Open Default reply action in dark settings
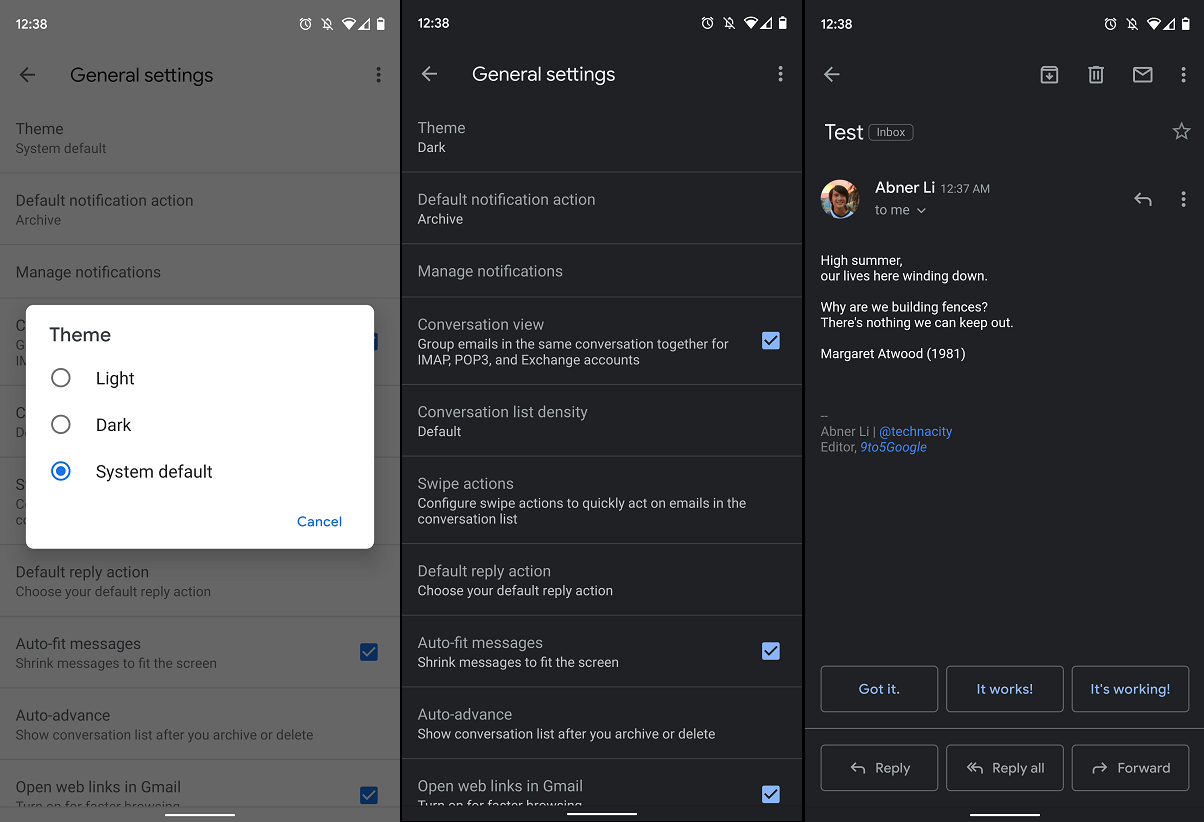 [602, 580]
